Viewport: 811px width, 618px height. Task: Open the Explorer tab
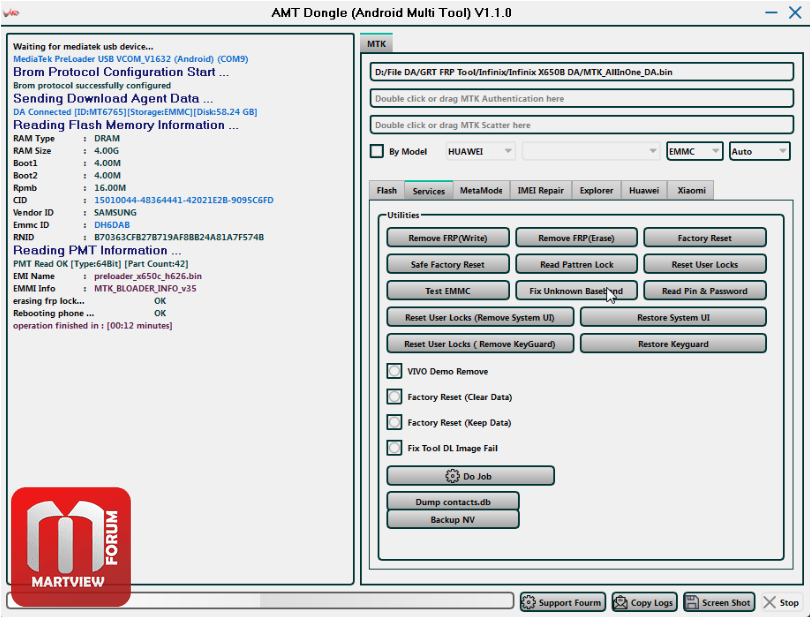596,190
